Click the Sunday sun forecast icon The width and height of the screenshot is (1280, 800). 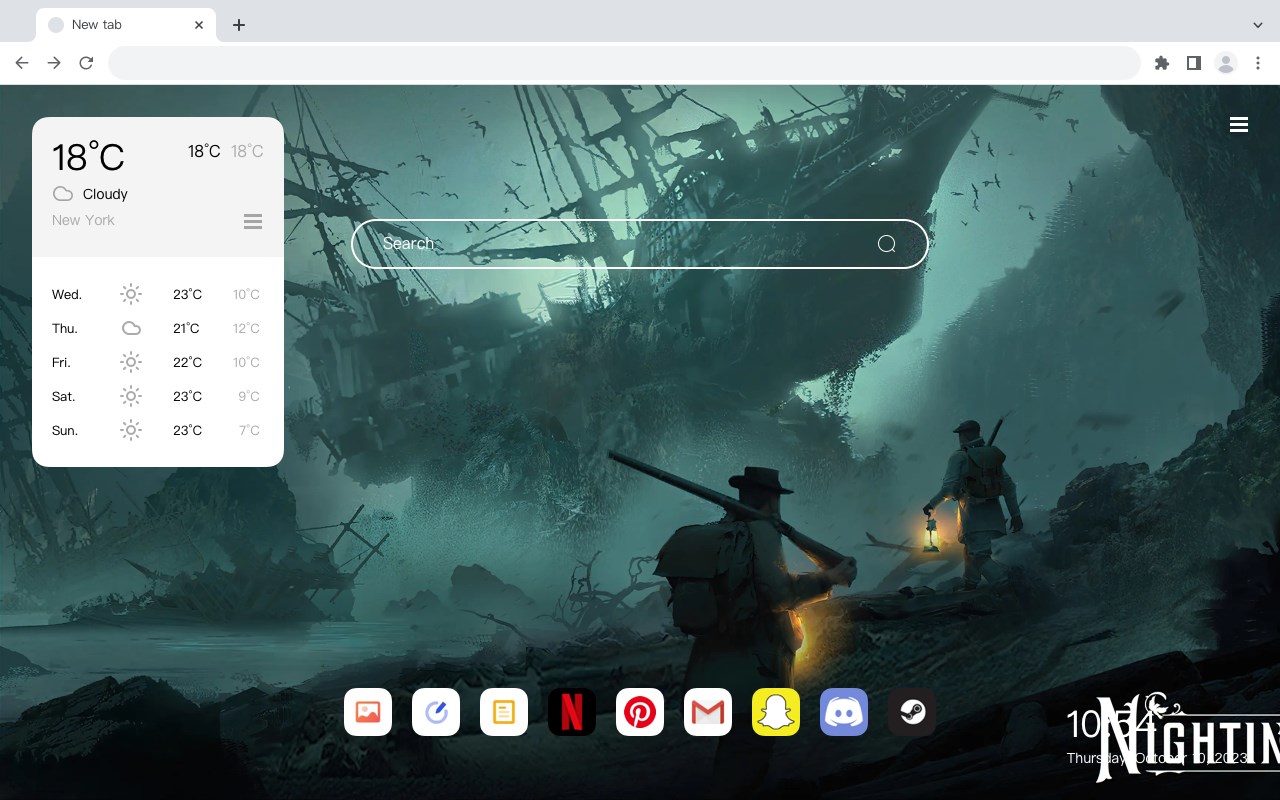tap(131, 430)
